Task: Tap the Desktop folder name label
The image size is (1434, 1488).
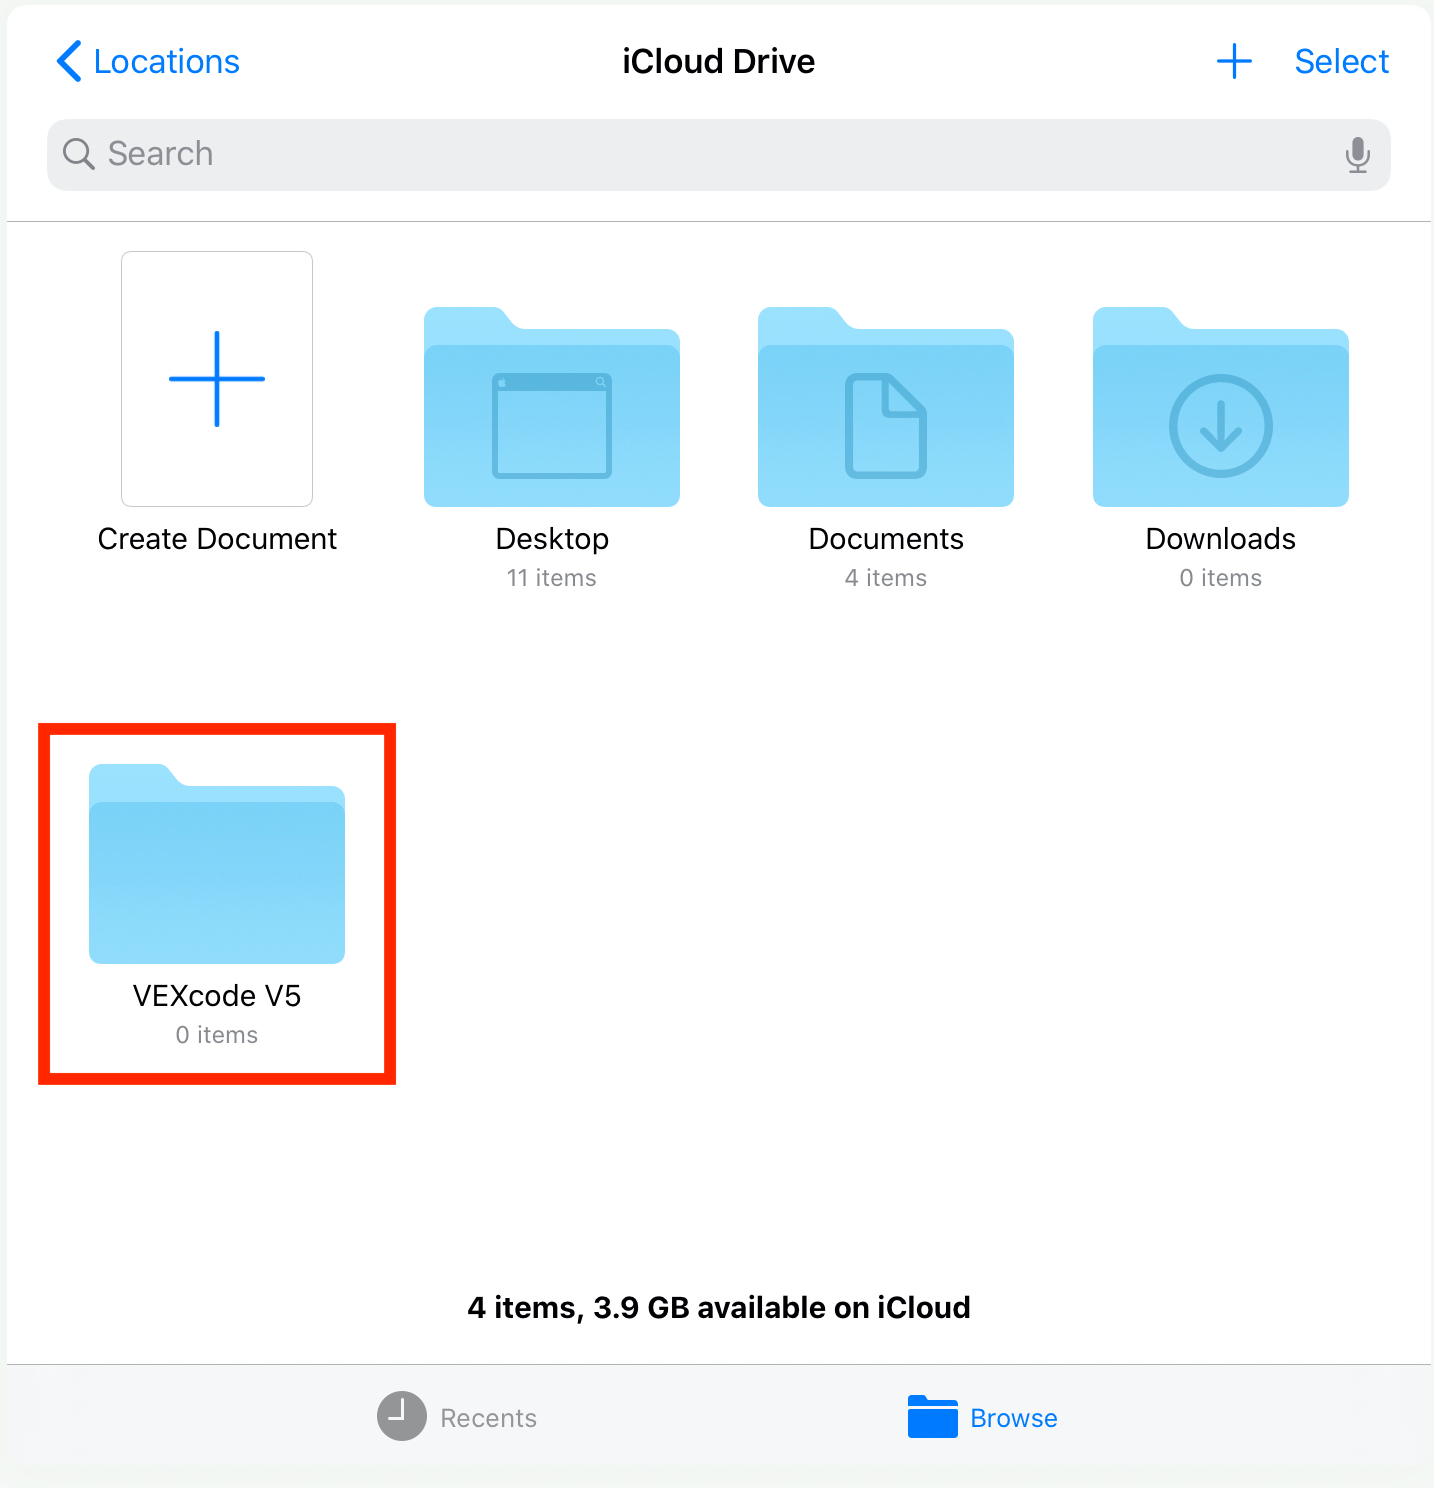Action: click(552, 539)
